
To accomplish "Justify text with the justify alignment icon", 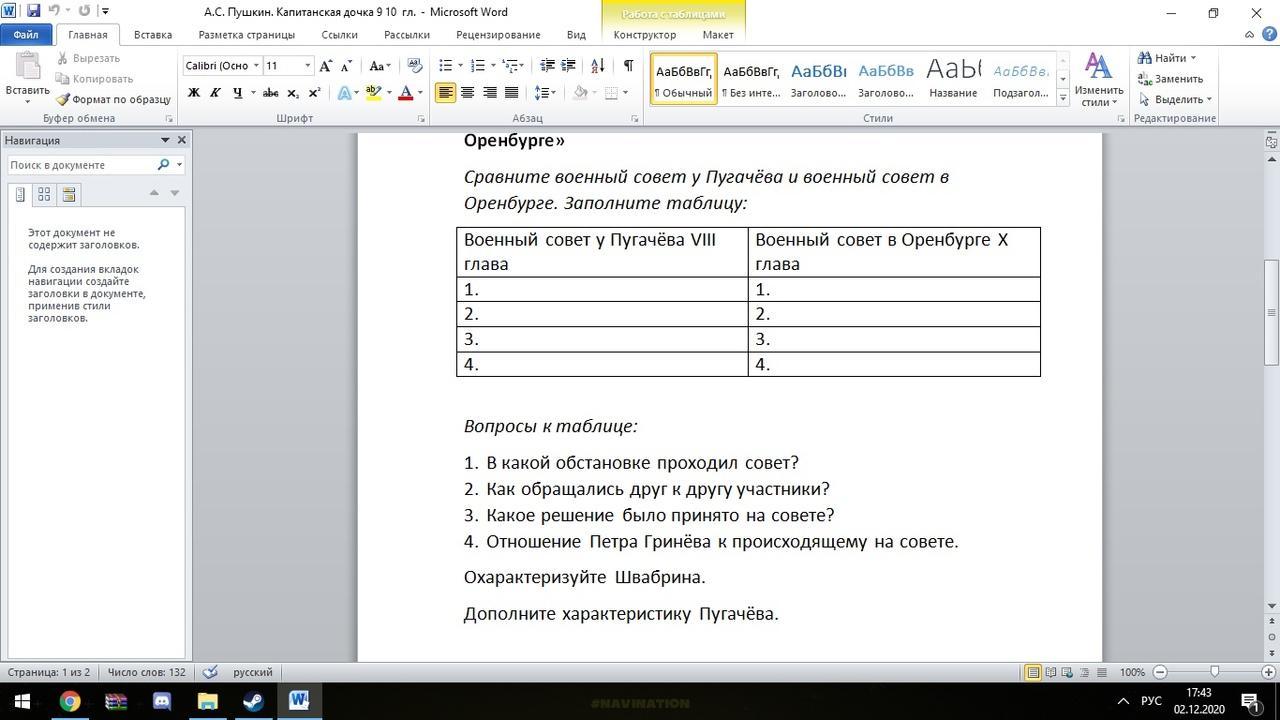I will click(511, 93).
